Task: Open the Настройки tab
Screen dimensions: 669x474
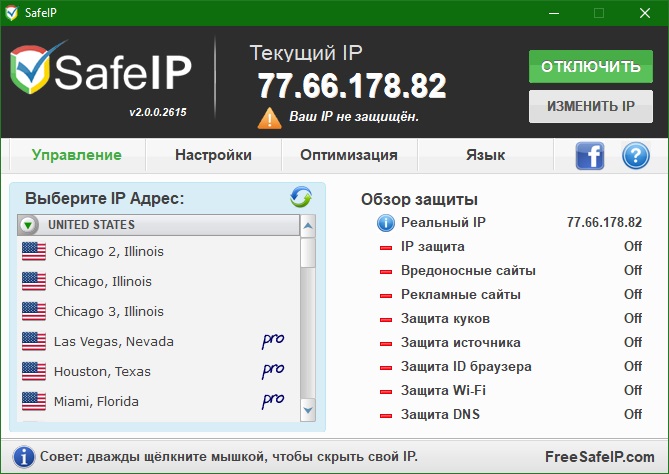Action: point(213,155)
